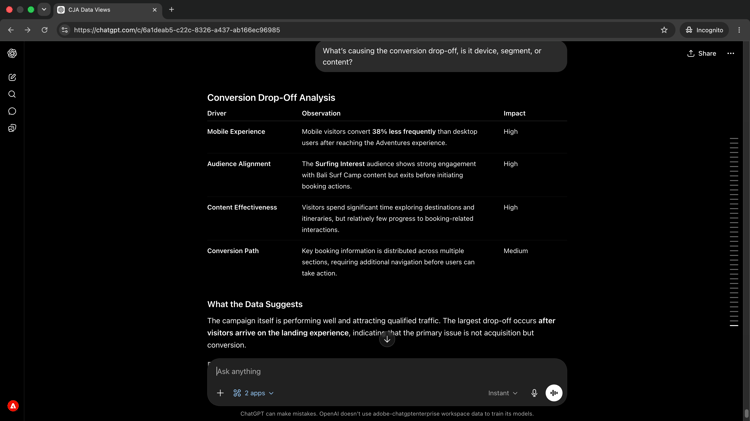Bookmark this page with the star icon
Screen dimensions: 750x421
(x=664, y=30)
